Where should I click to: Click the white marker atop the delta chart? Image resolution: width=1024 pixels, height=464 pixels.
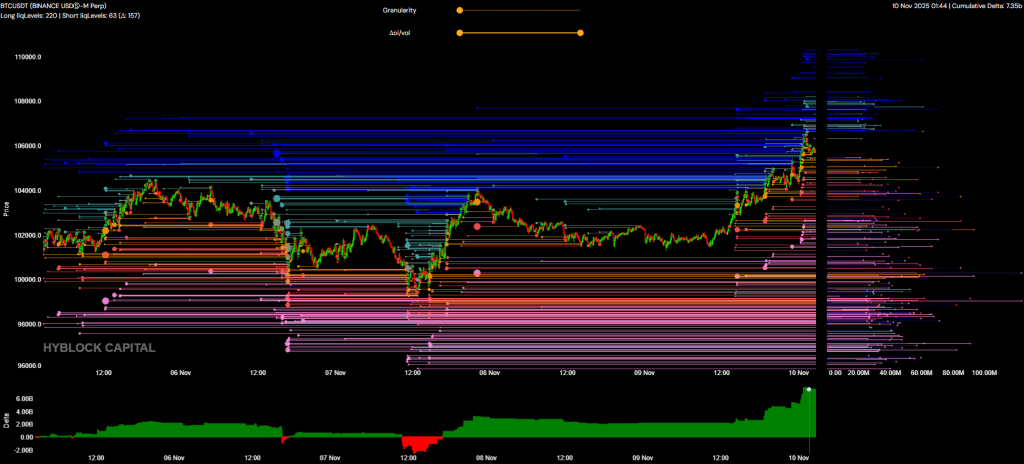pos(809,389)
